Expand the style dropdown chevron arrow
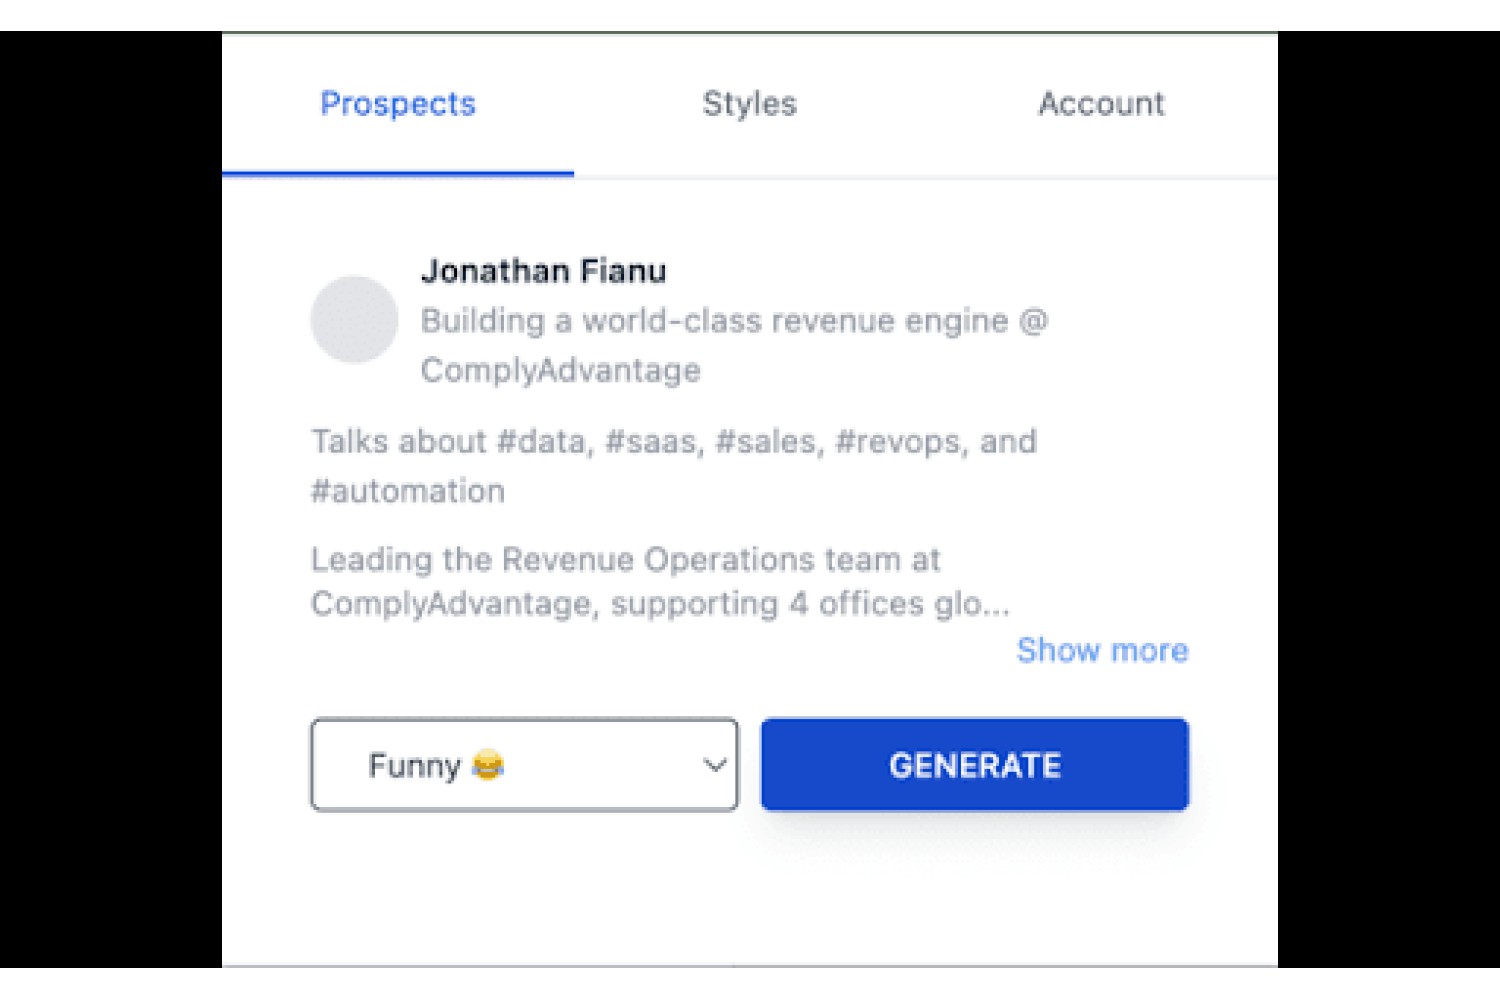This screenshot has width=1500, height=1000. click(714, 765)
